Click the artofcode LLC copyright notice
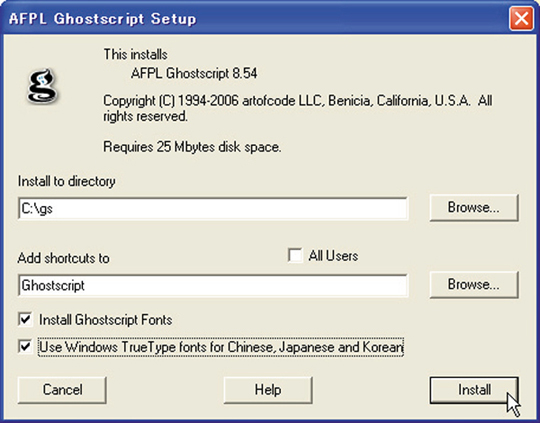Screen dimensions: 540x423 tap(298, 109)
